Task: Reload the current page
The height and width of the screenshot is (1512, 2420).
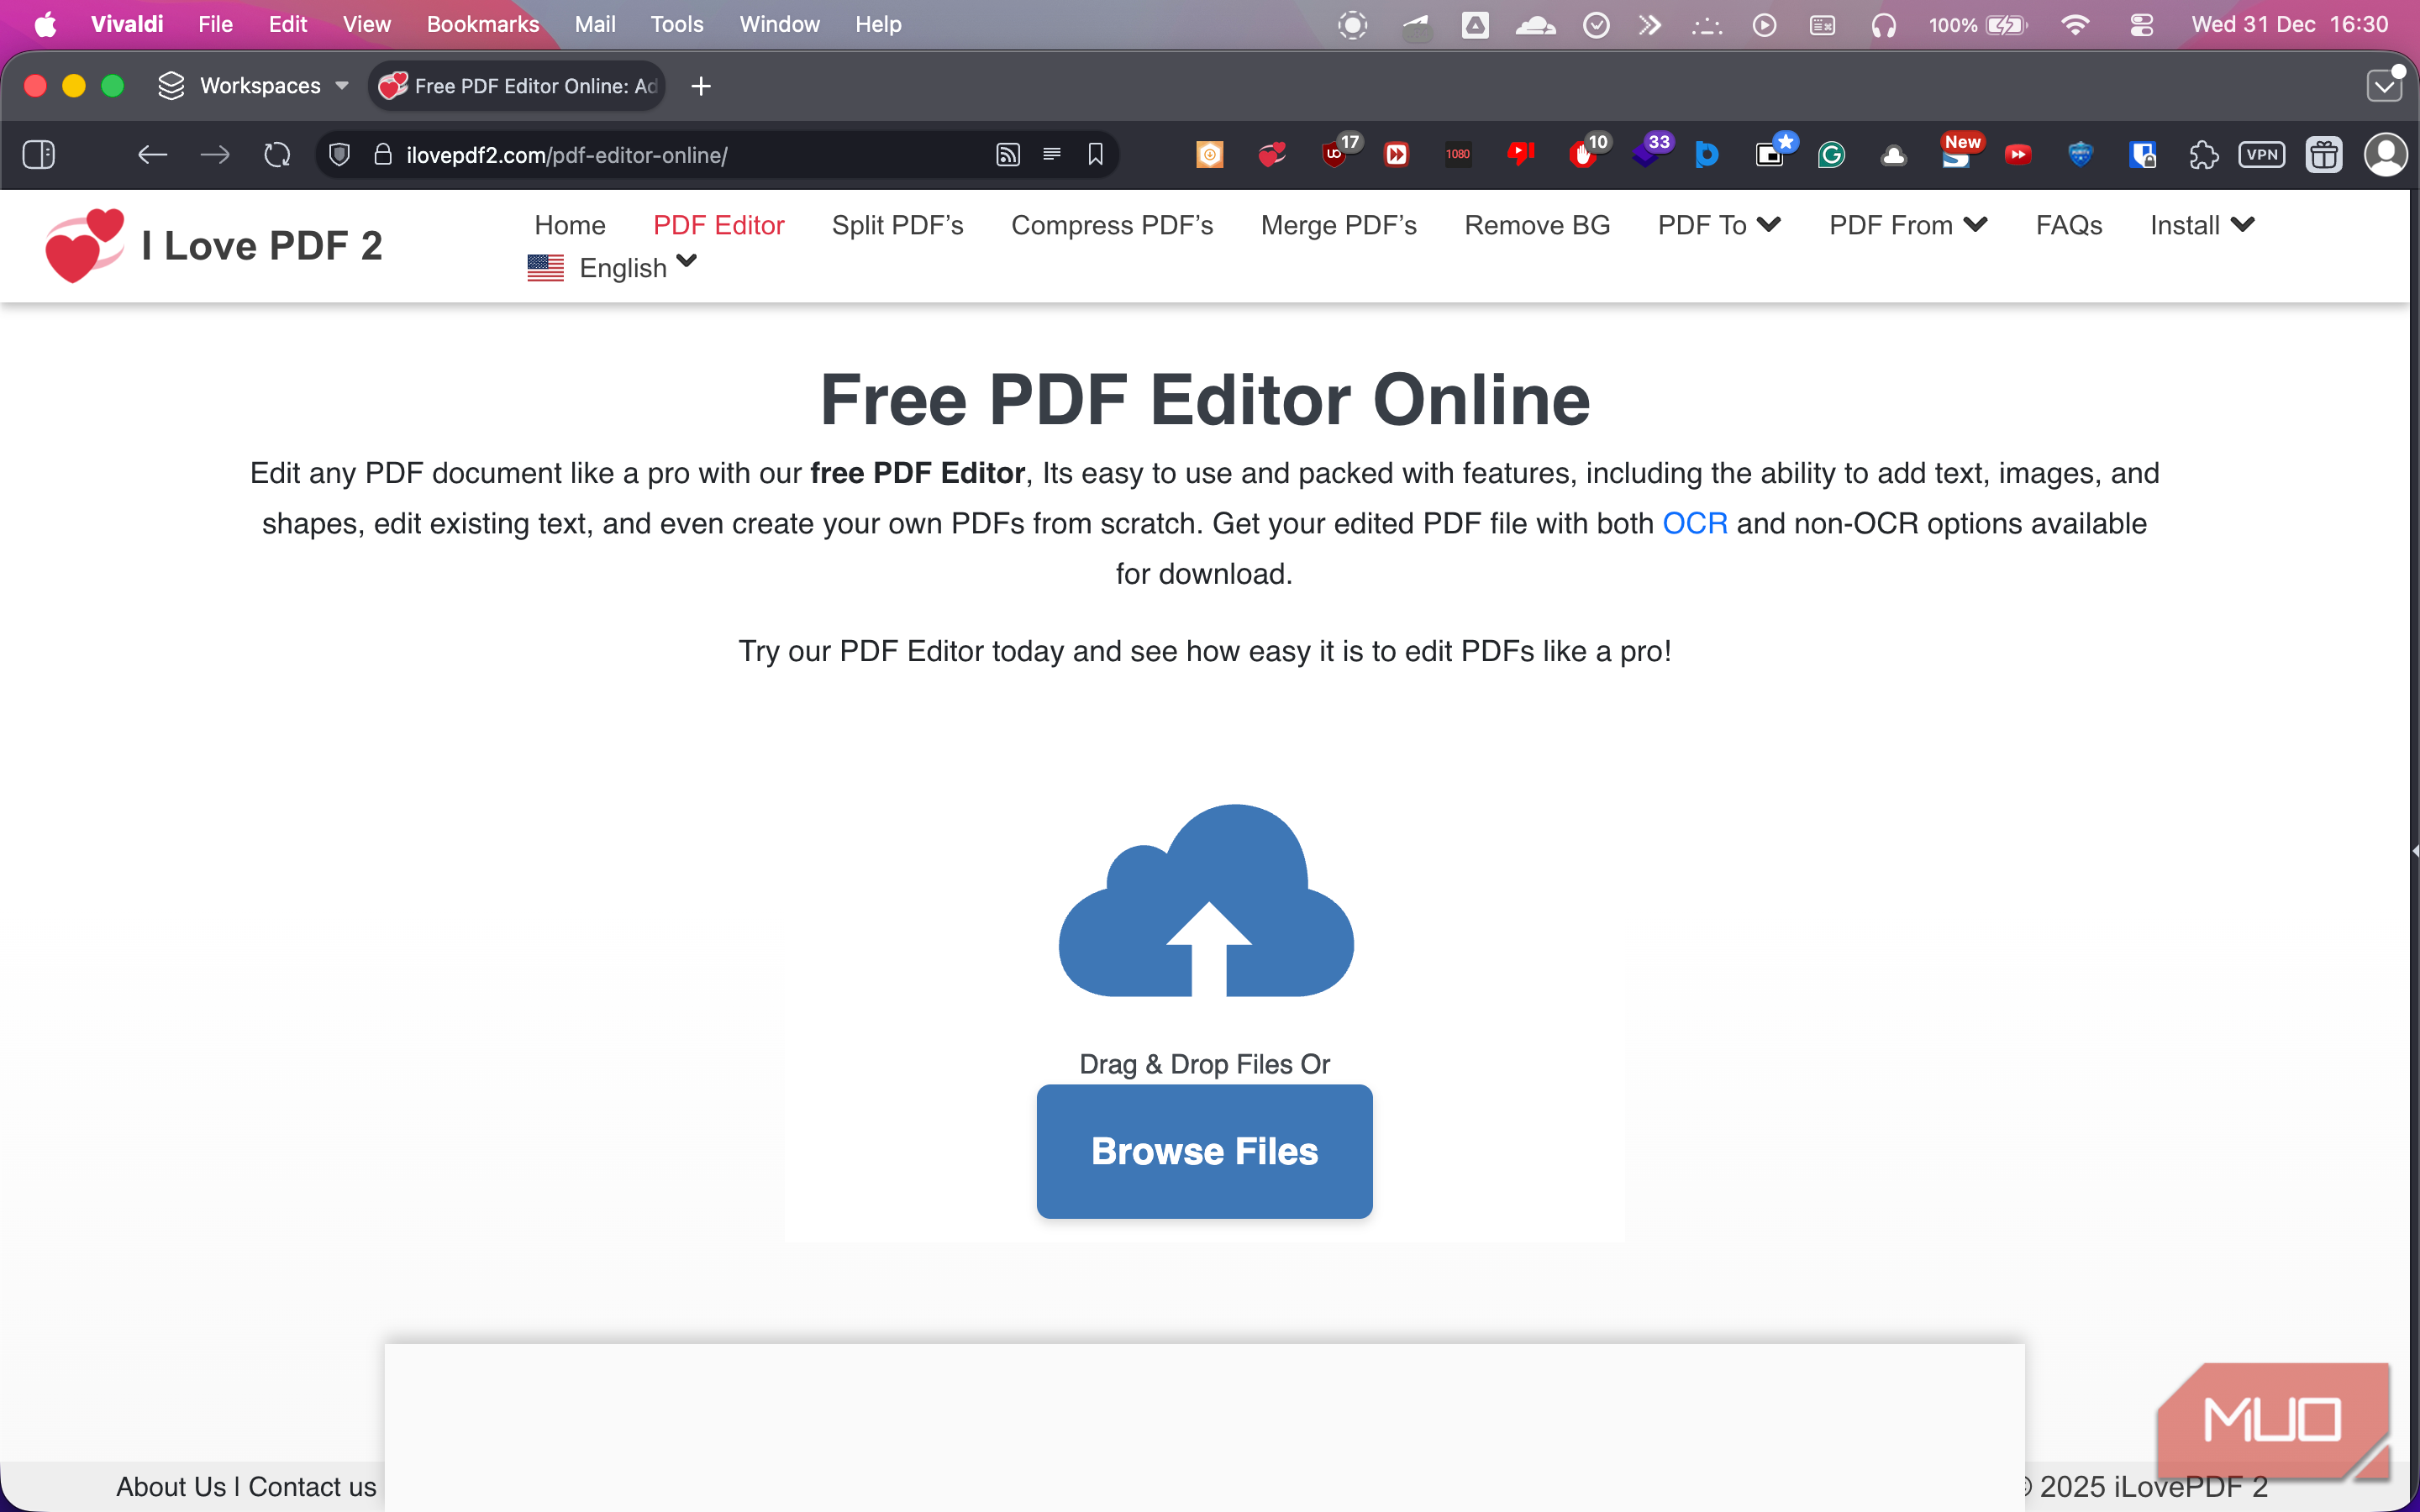Action: (277, 155)
